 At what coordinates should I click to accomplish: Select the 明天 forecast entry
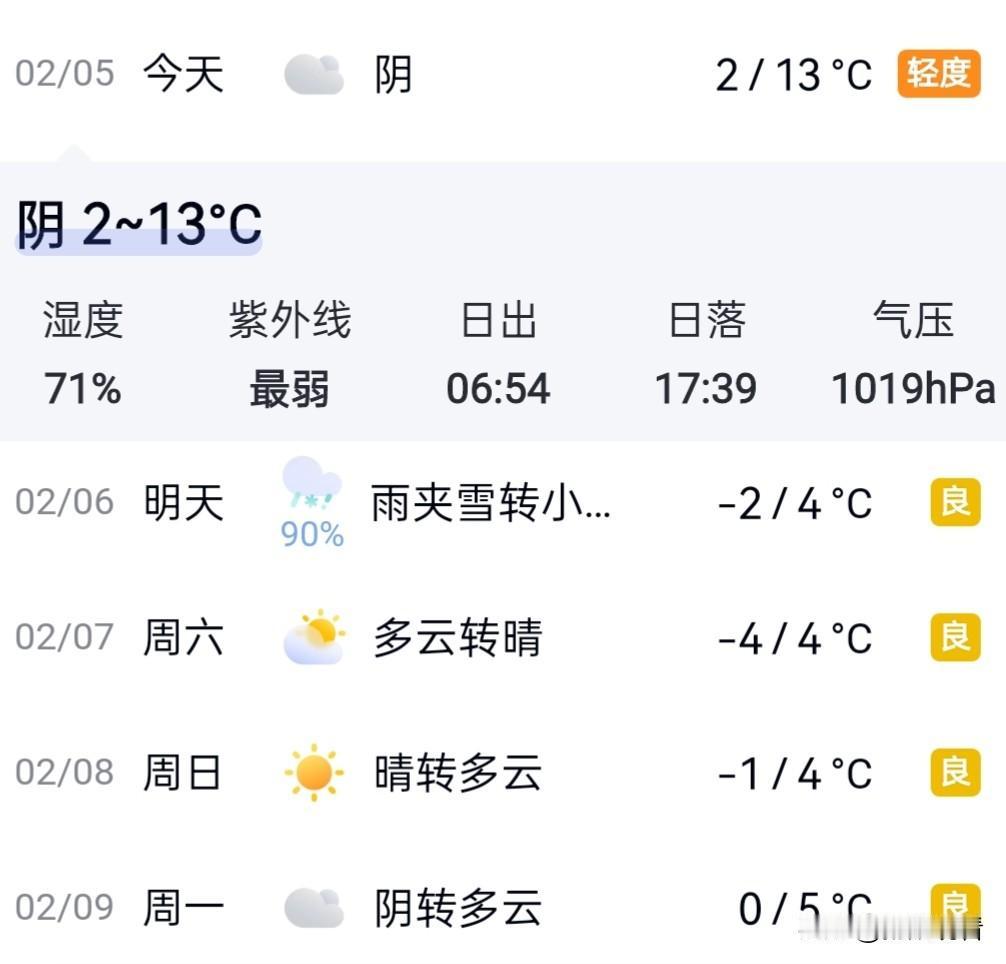coord(181,504)
